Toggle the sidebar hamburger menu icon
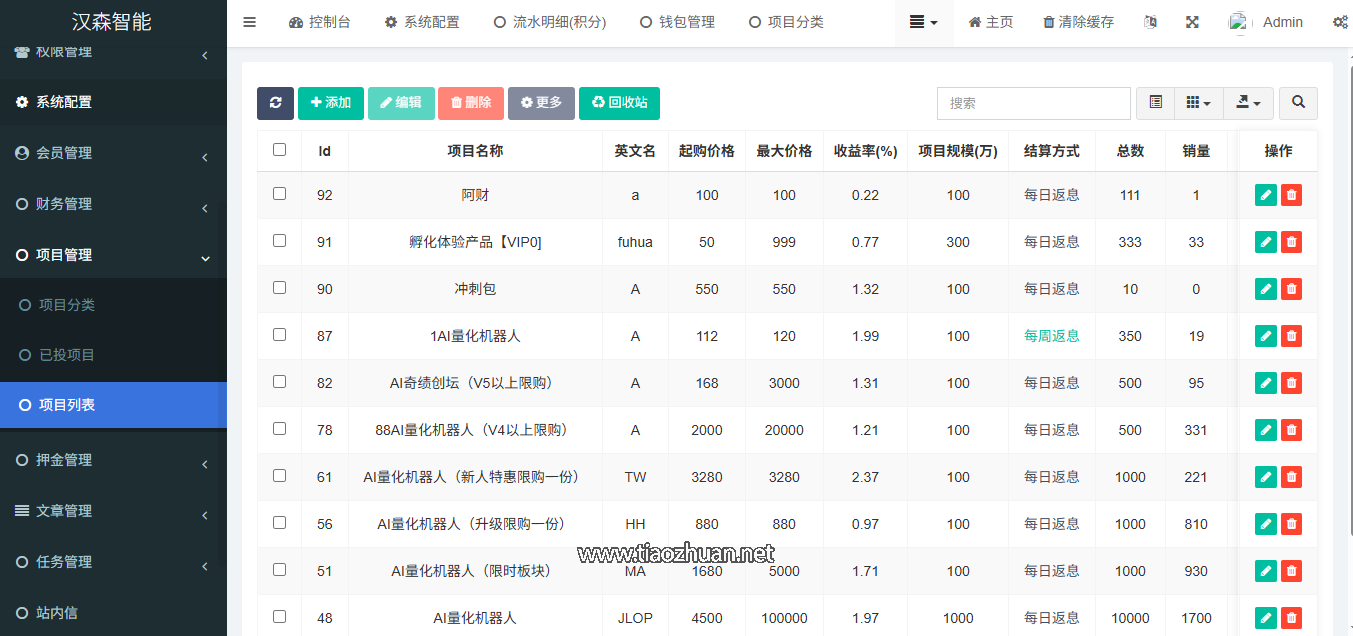This screenshot has width=1353, height=636. (x=250, y=22)
